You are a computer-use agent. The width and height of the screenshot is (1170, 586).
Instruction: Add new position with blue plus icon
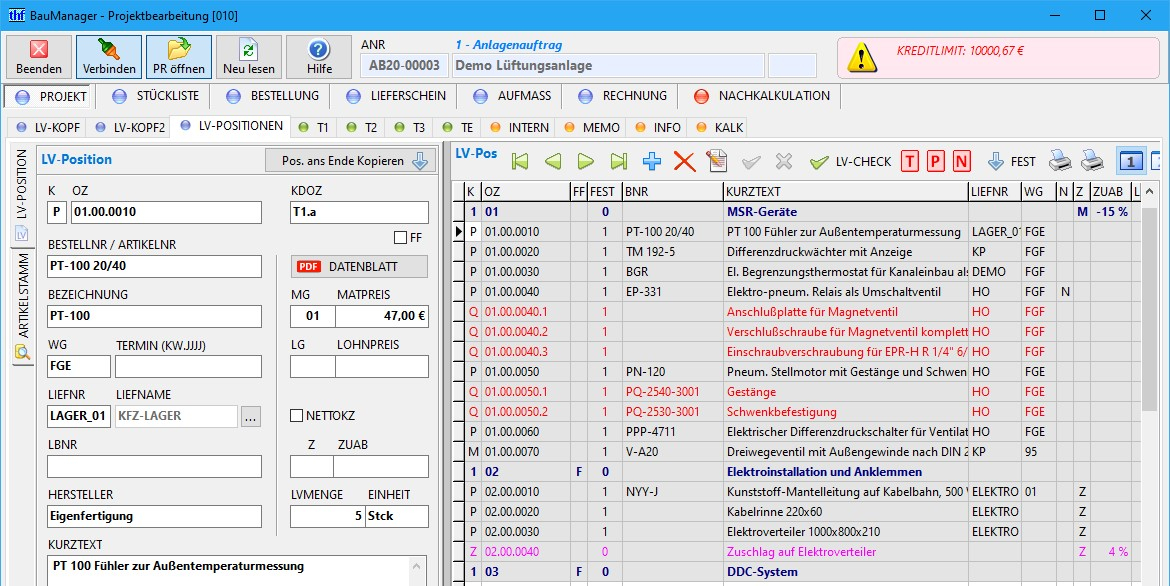point(652,161)
